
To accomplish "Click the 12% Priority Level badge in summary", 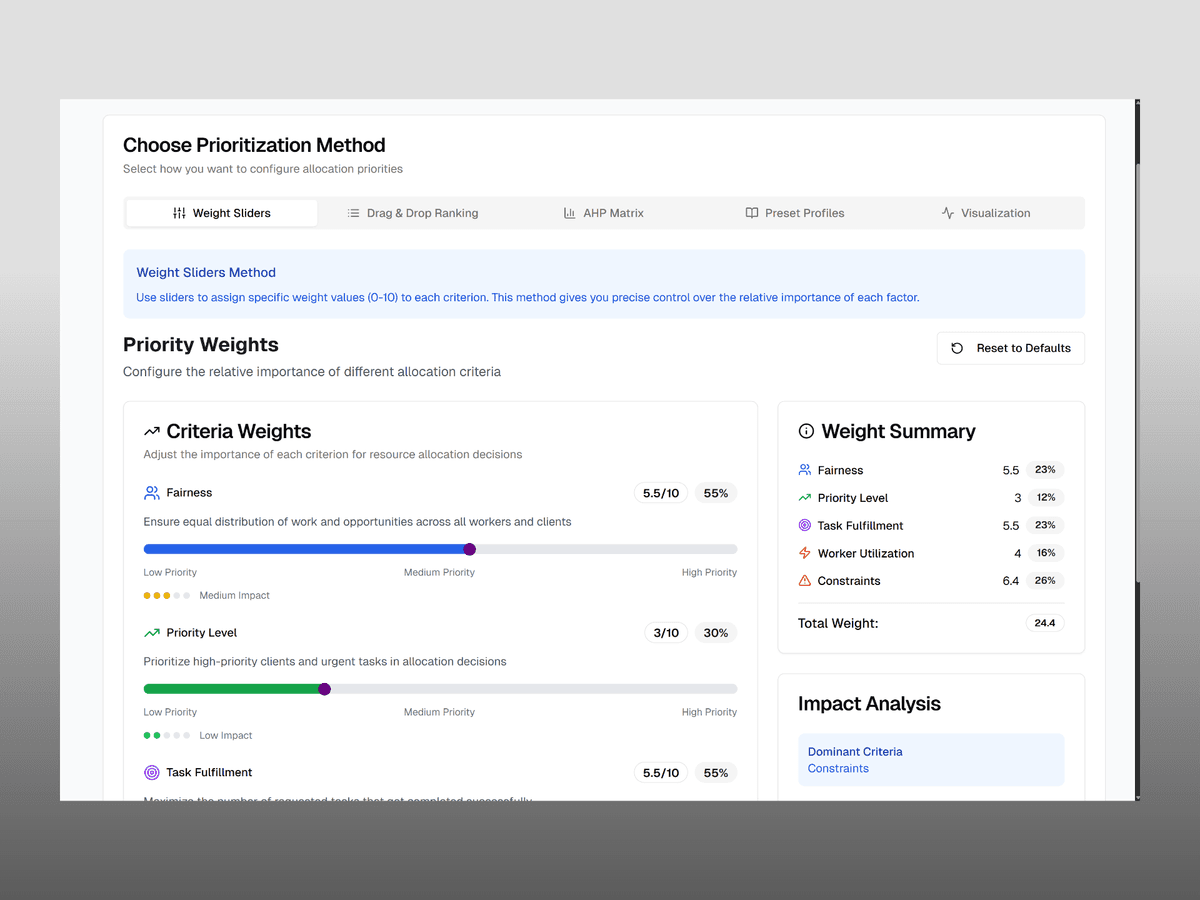I will coord(1045,497).
